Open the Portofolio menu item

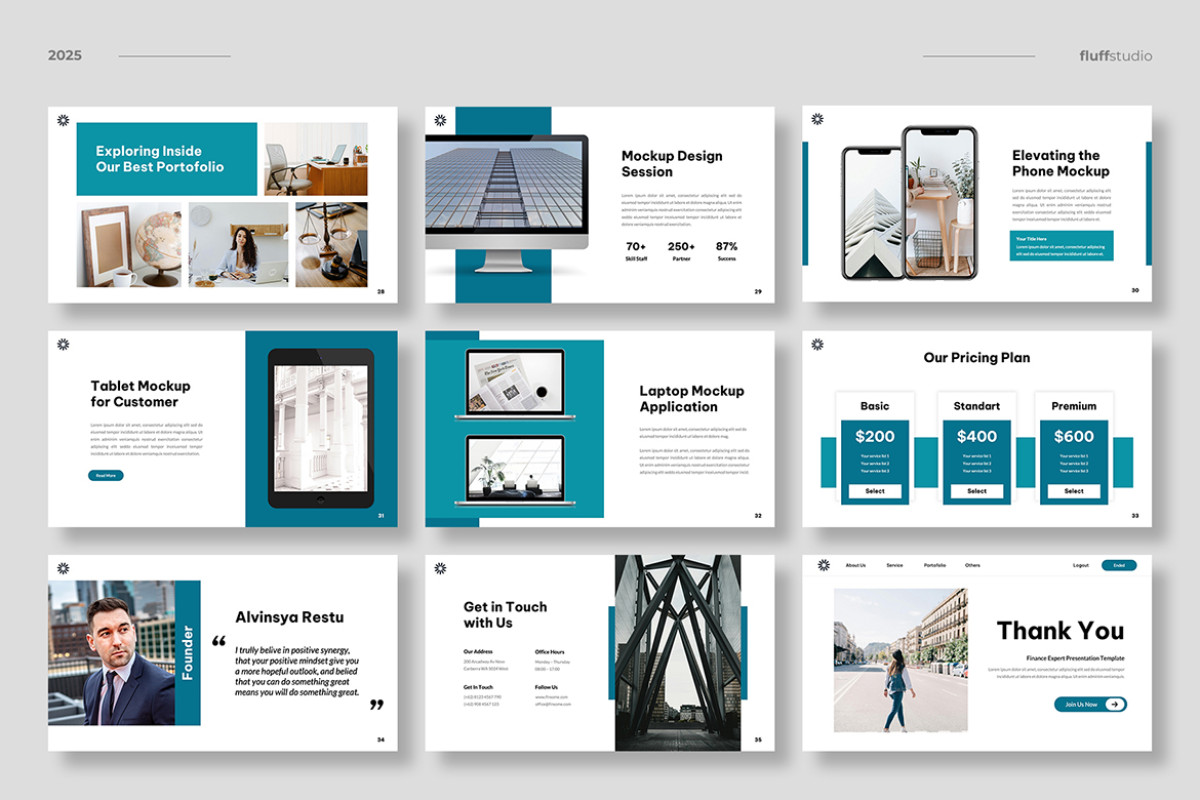point(935,565)
